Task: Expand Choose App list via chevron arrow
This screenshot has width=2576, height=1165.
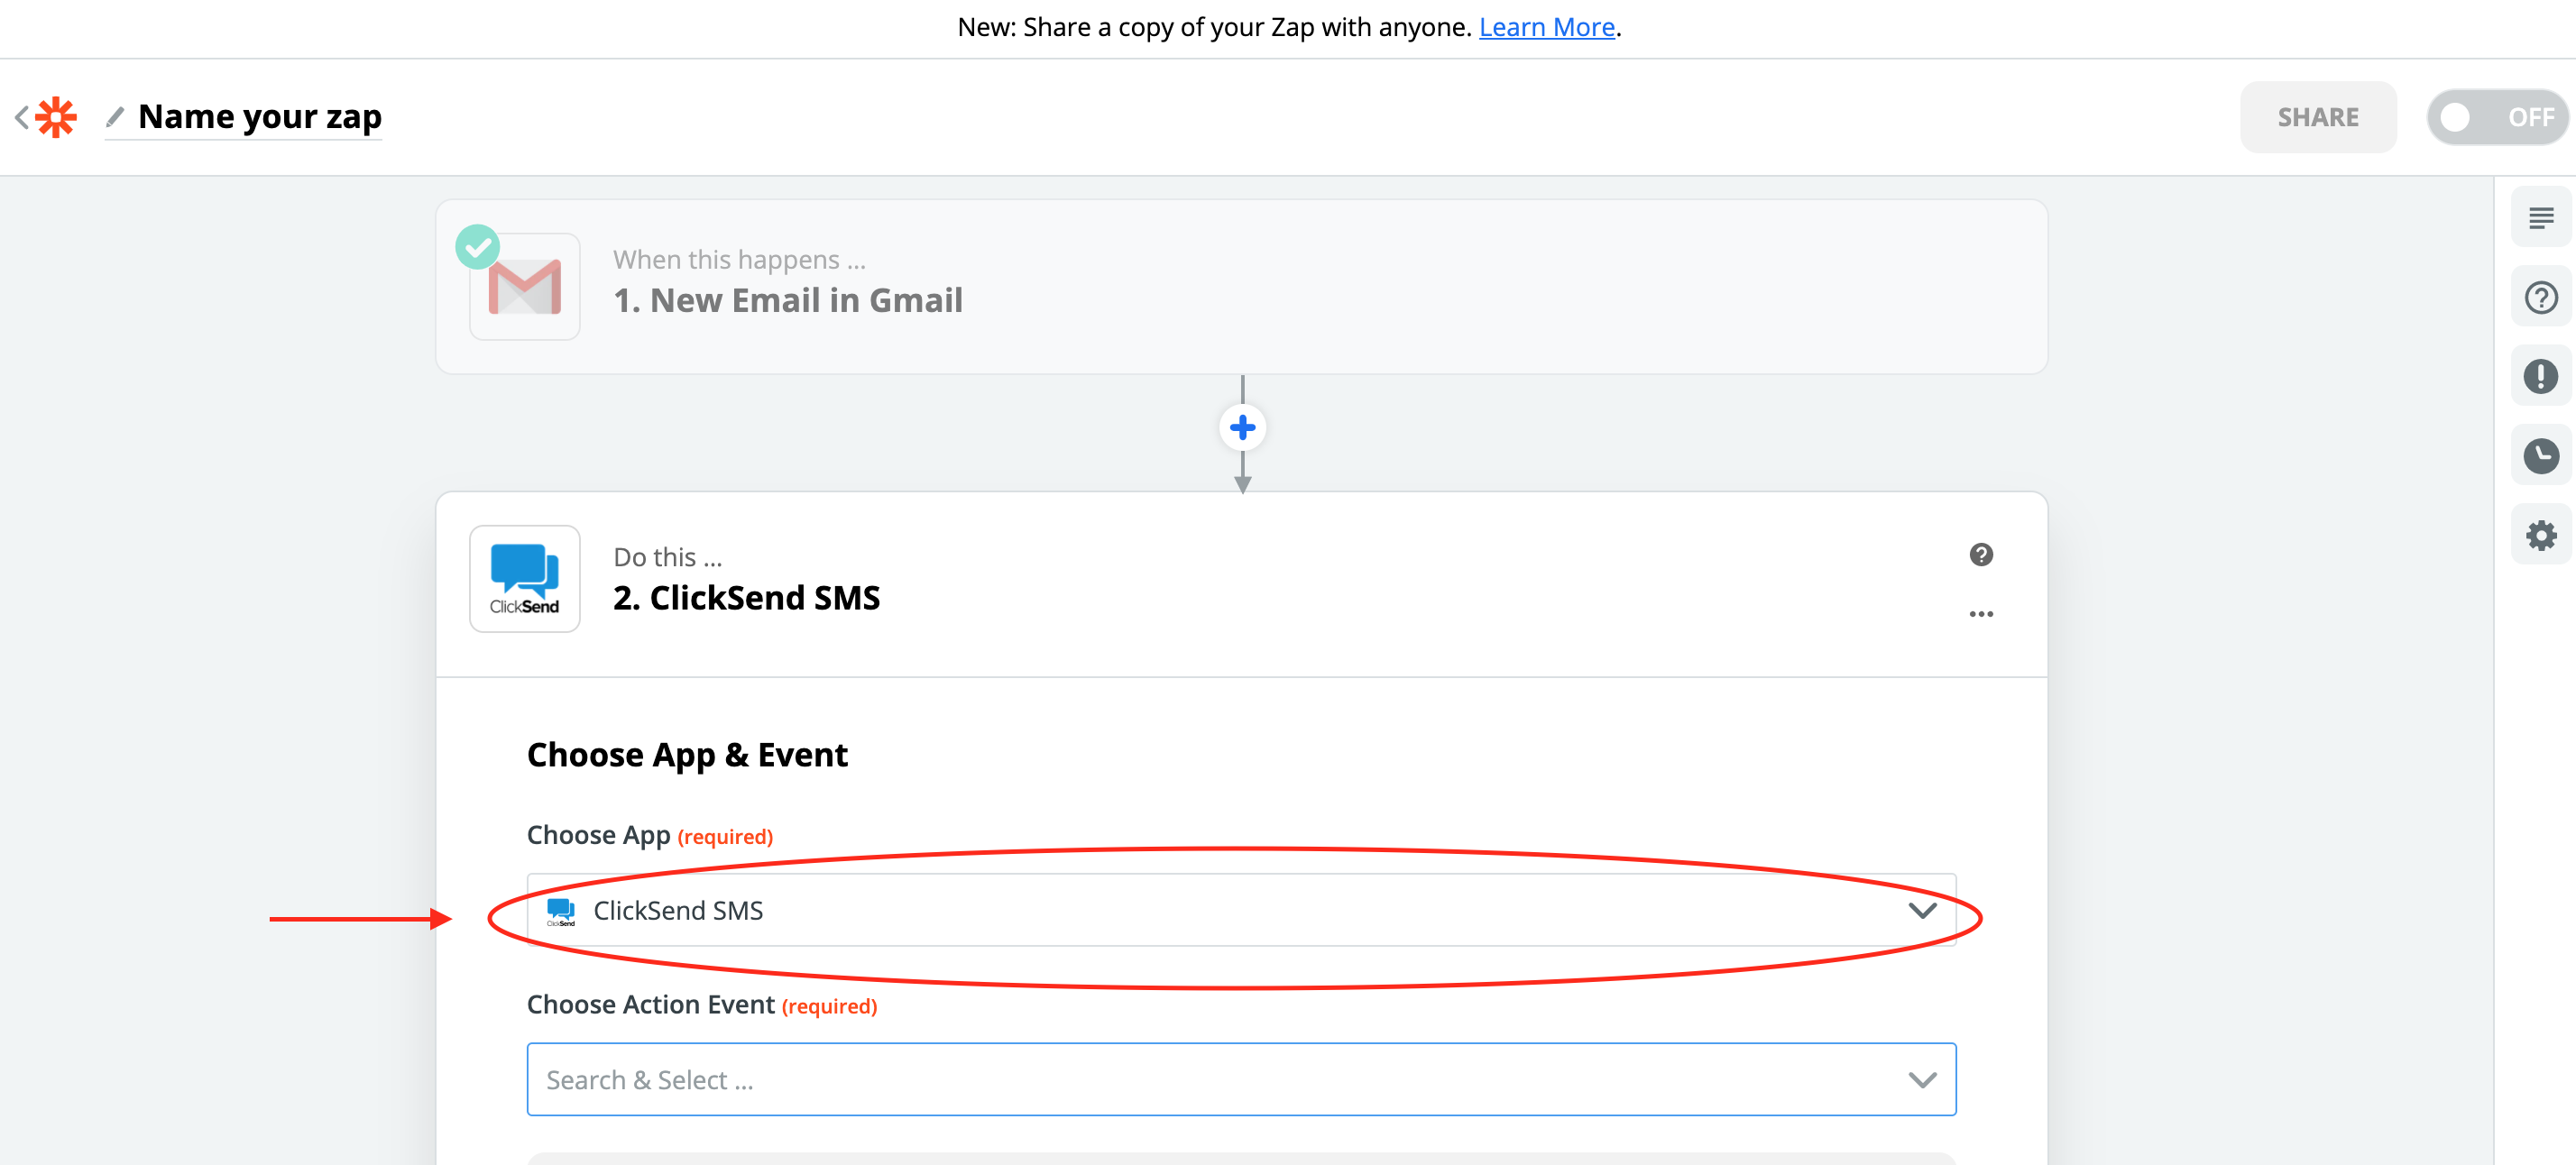Action: coord(1921,910)
